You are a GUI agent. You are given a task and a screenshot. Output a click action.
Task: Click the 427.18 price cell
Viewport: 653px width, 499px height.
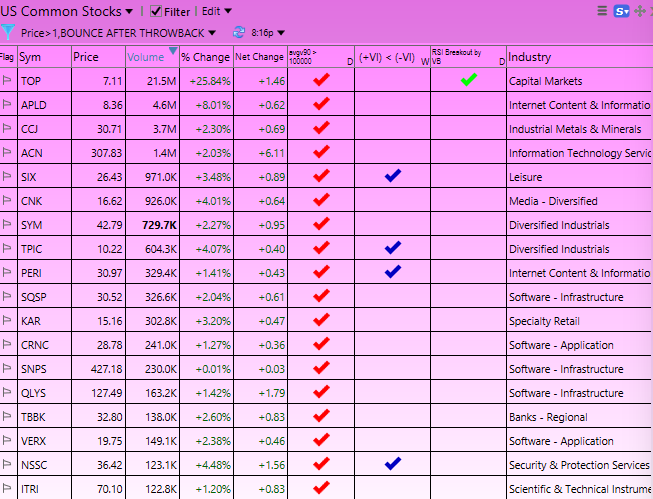click(x=98, y=369)
